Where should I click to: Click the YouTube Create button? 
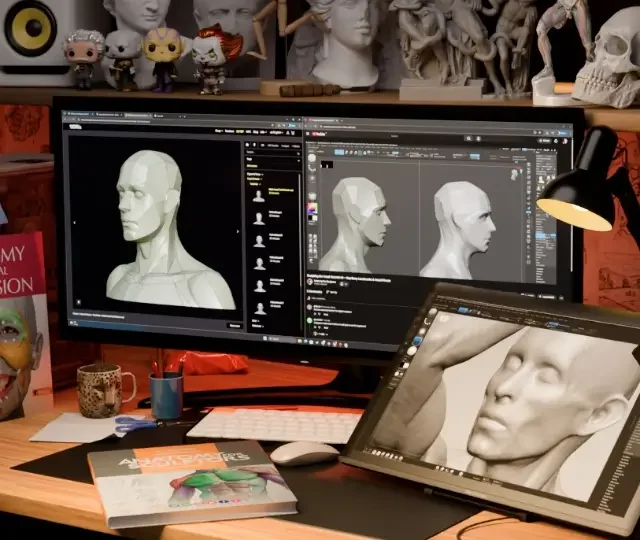pyautogui.click(x=544, y=141)
